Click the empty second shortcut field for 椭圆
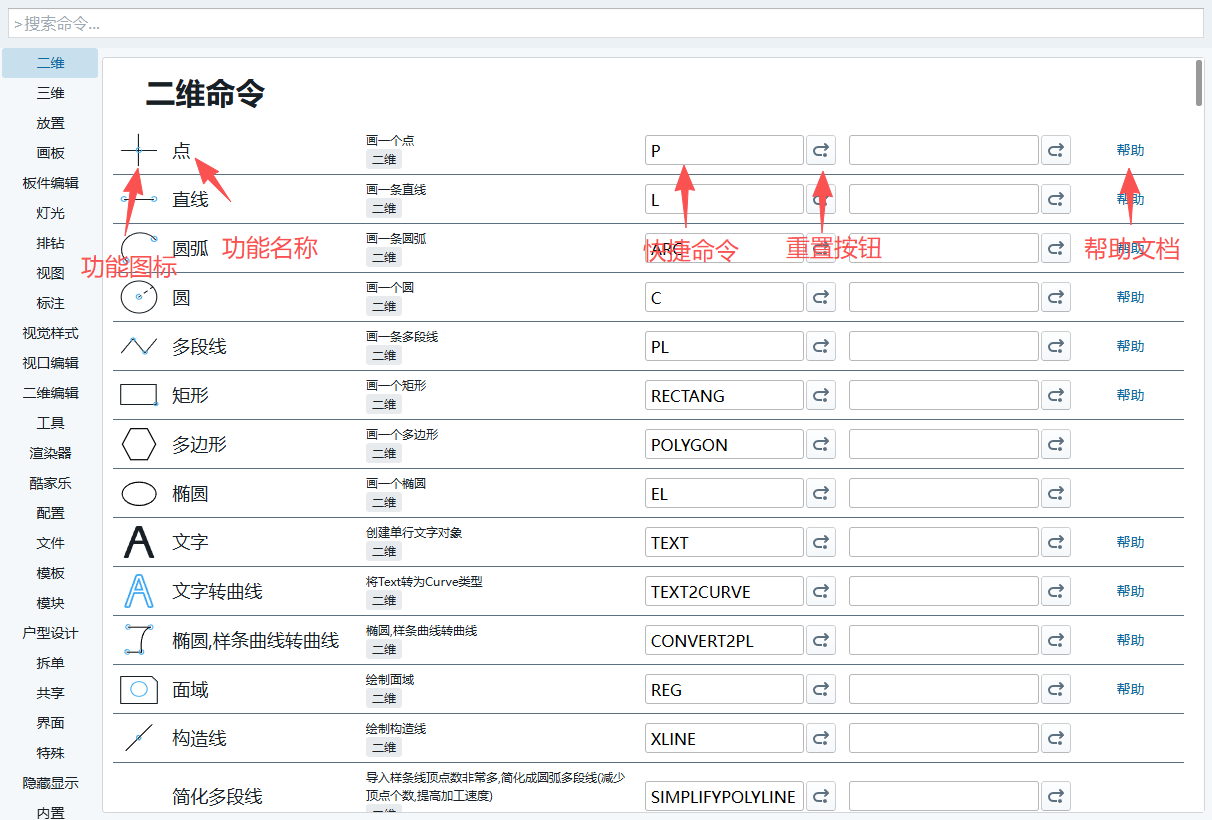This screenshot has height=820, width=1212. (943, 494)
